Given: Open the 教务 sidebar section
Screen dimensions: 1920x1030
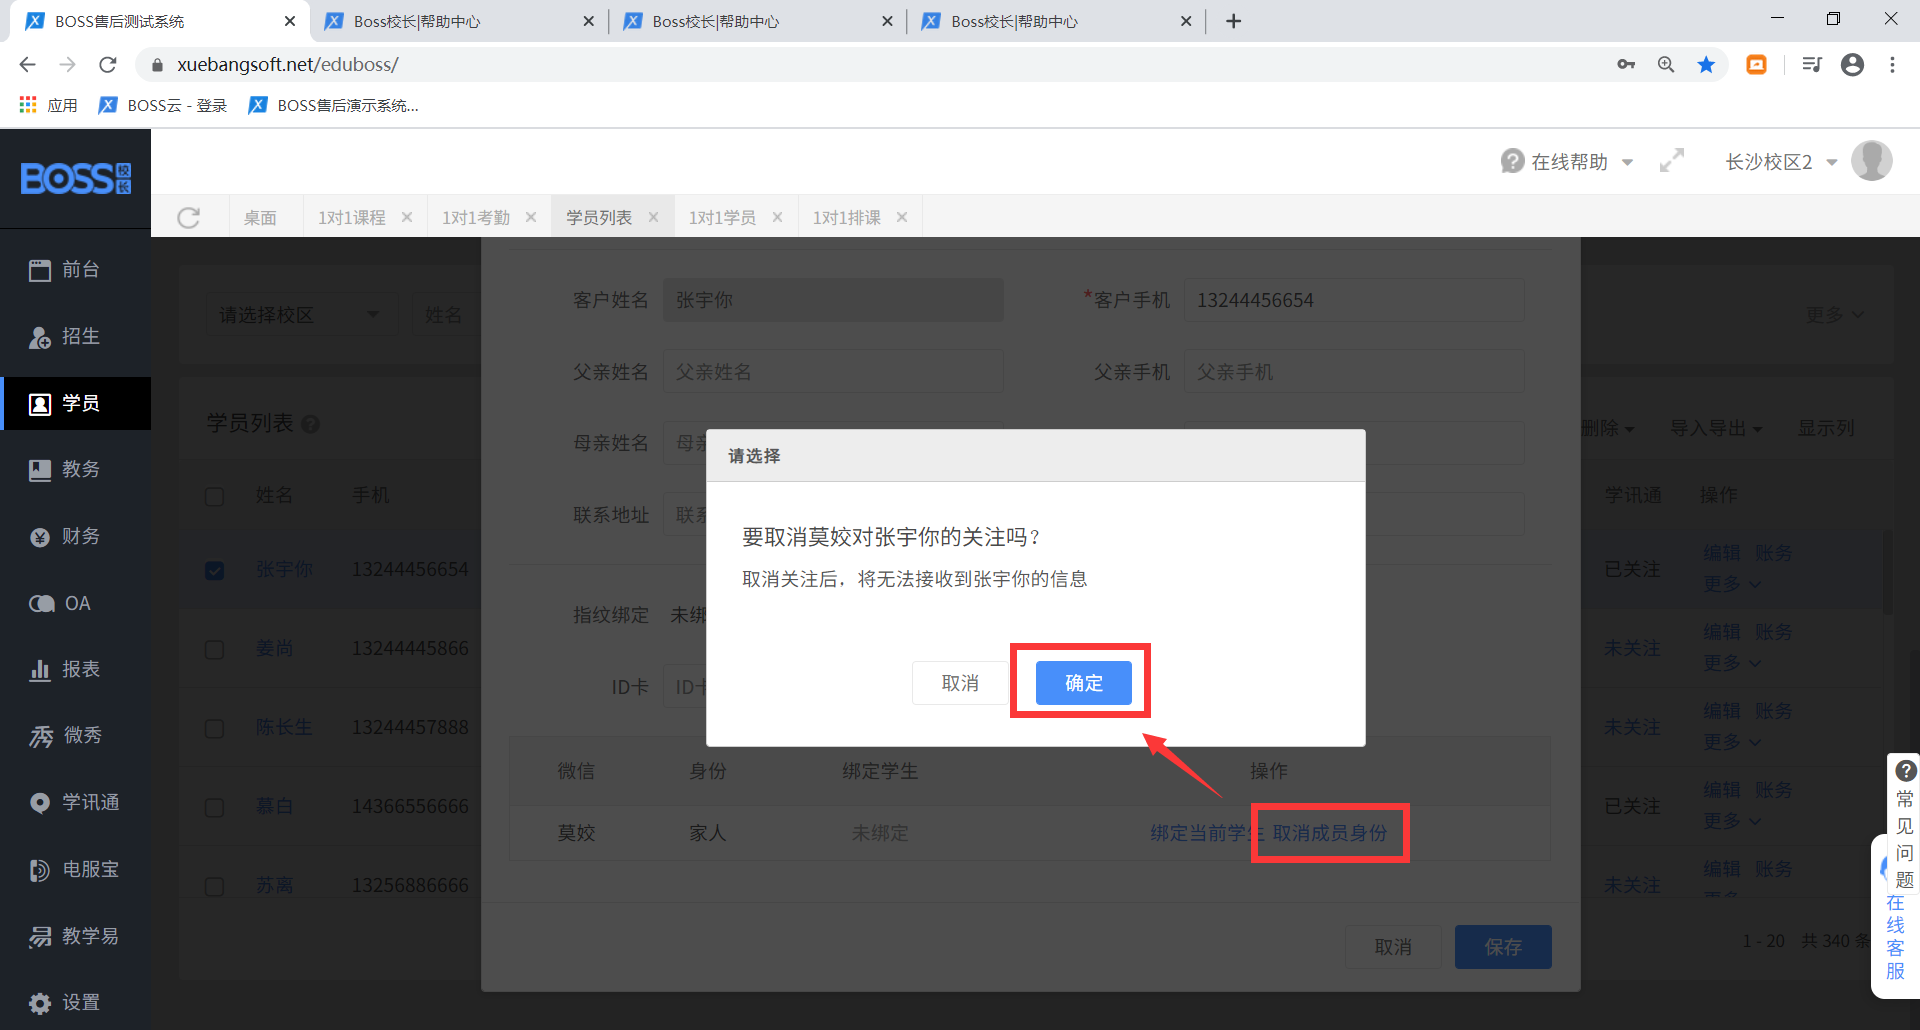Looking at the screenshot, I should coord(75,470).
